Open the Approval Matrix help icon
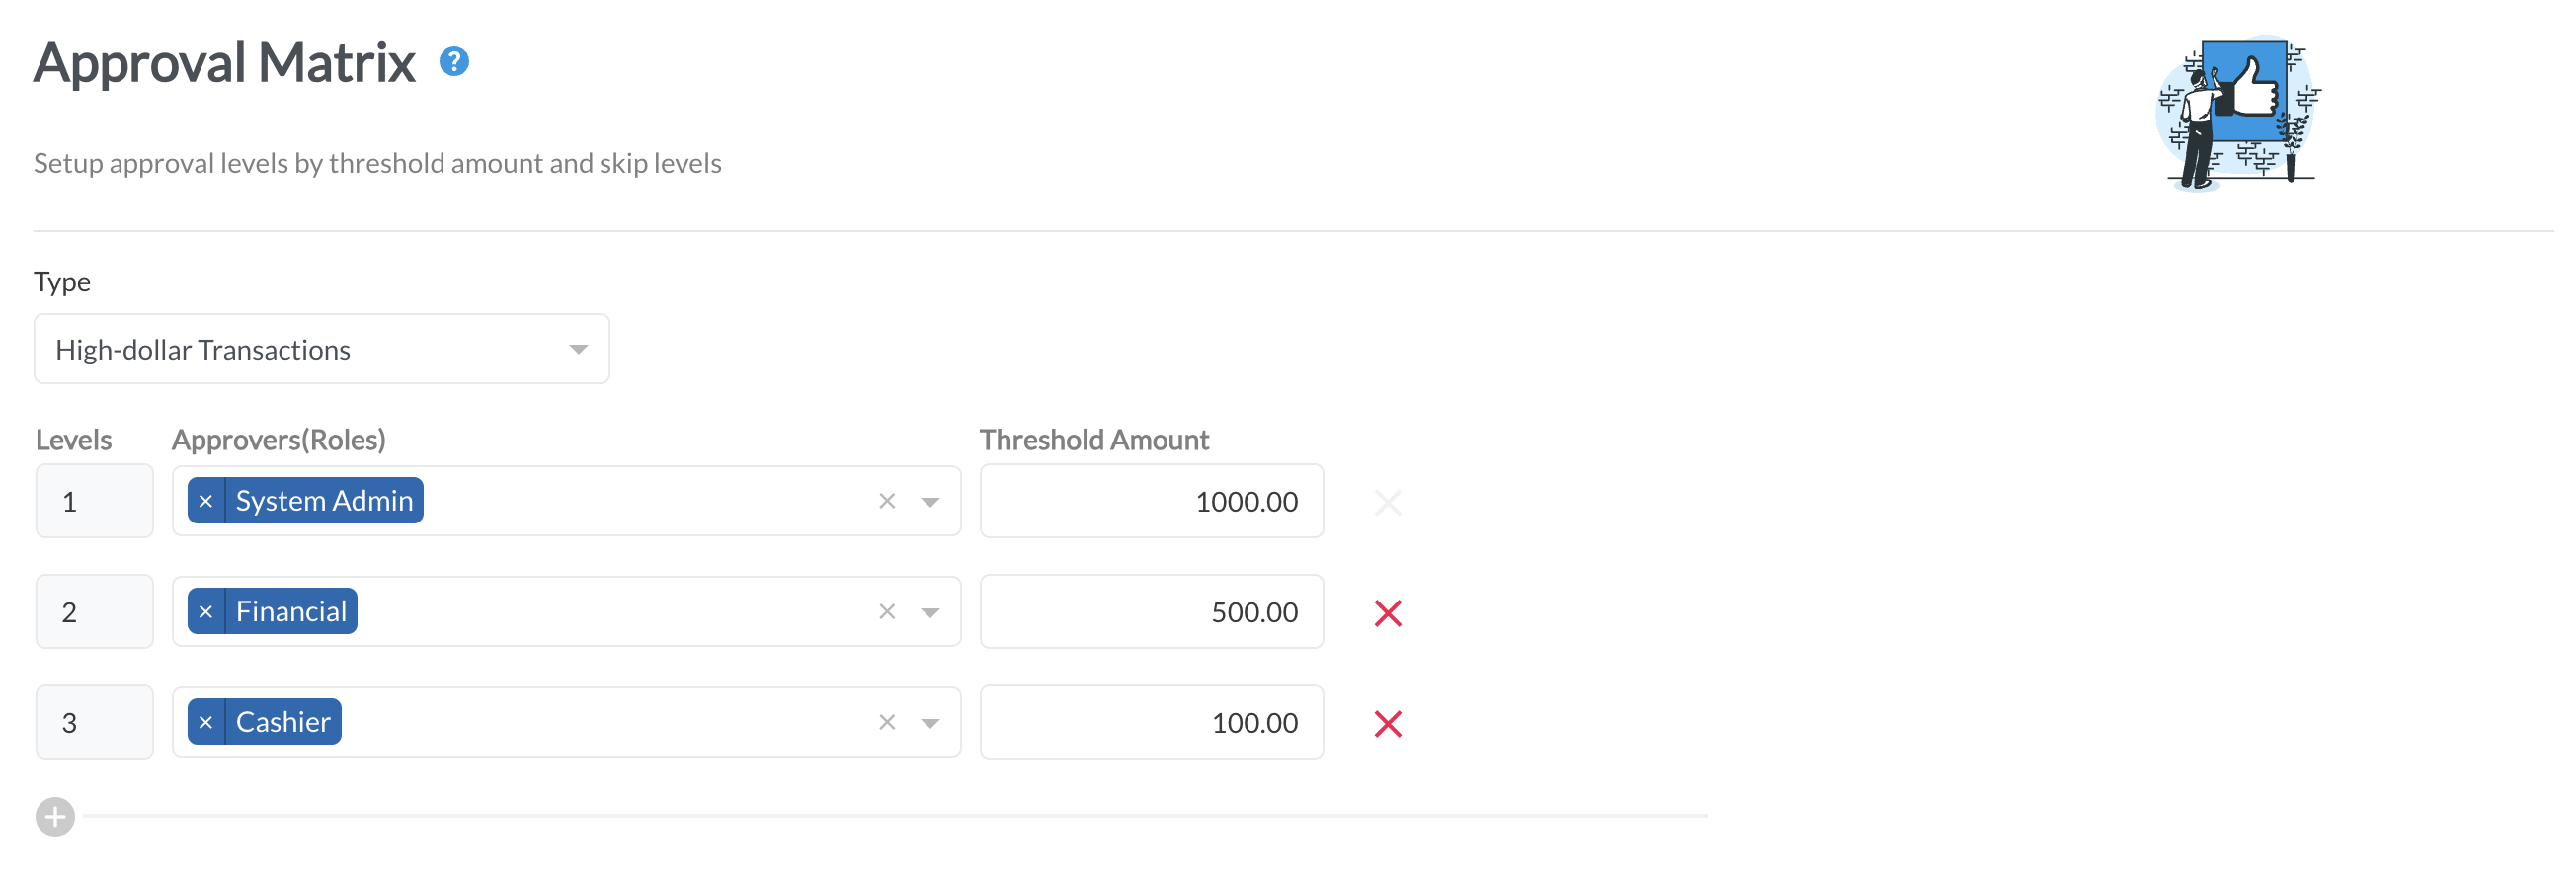 (x=454, y=62)
